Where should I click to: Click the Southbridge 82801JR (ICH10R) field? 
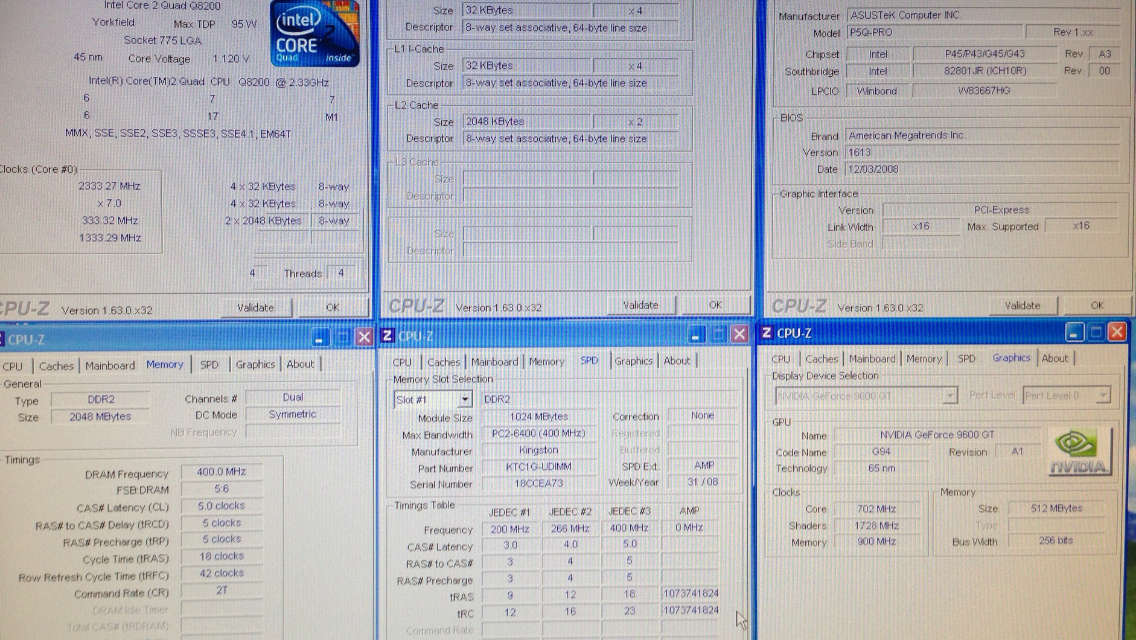(985, 72)
